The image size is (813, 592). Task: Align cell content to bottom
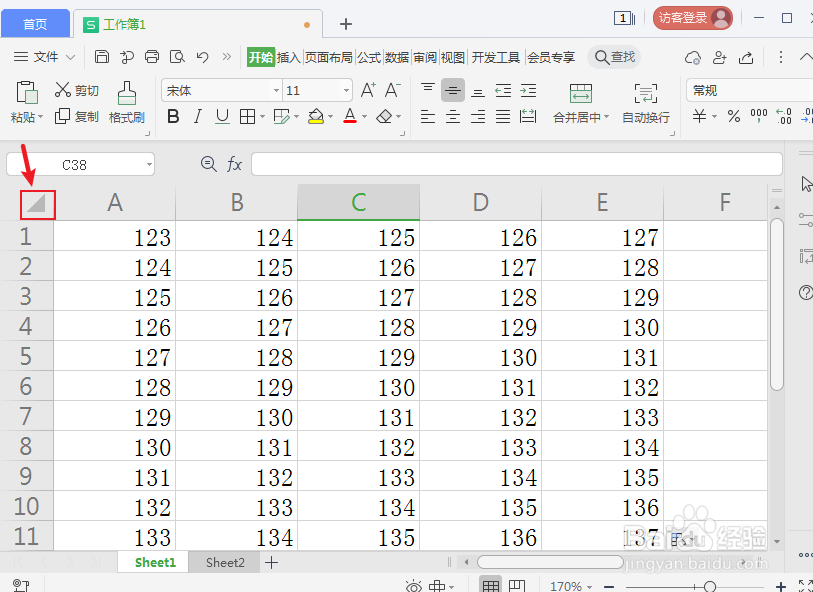coord(478,90)
